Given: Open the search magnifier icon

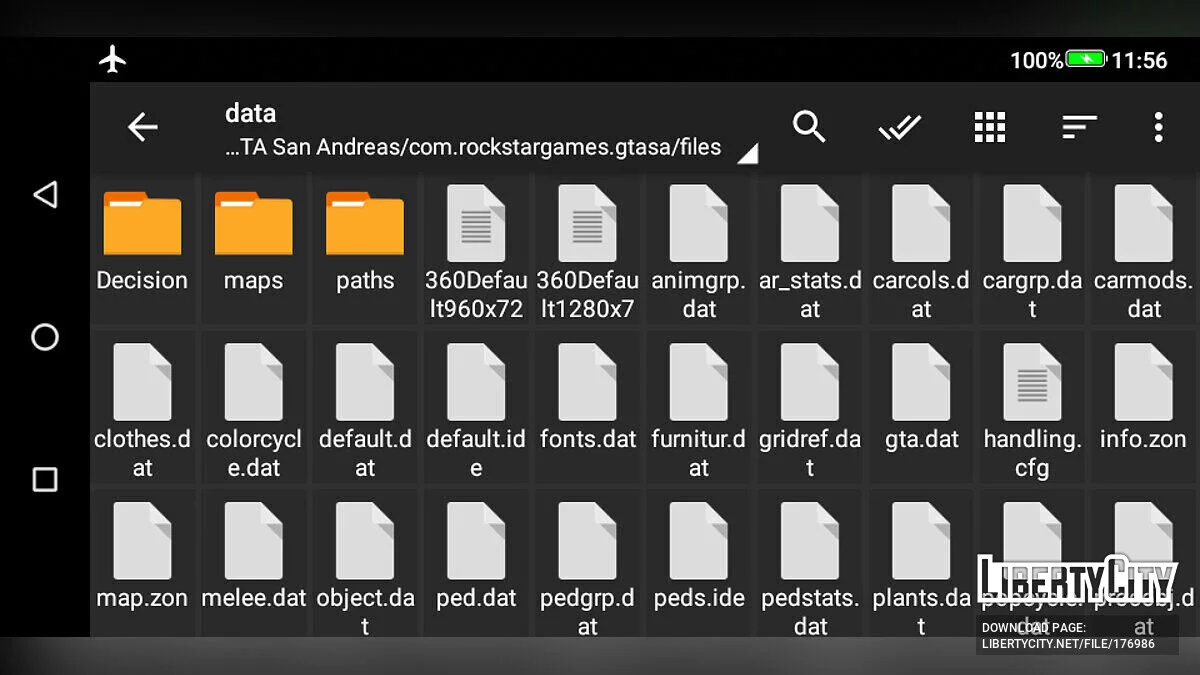Looking at the screenshot, I should (x=809, y=127).
